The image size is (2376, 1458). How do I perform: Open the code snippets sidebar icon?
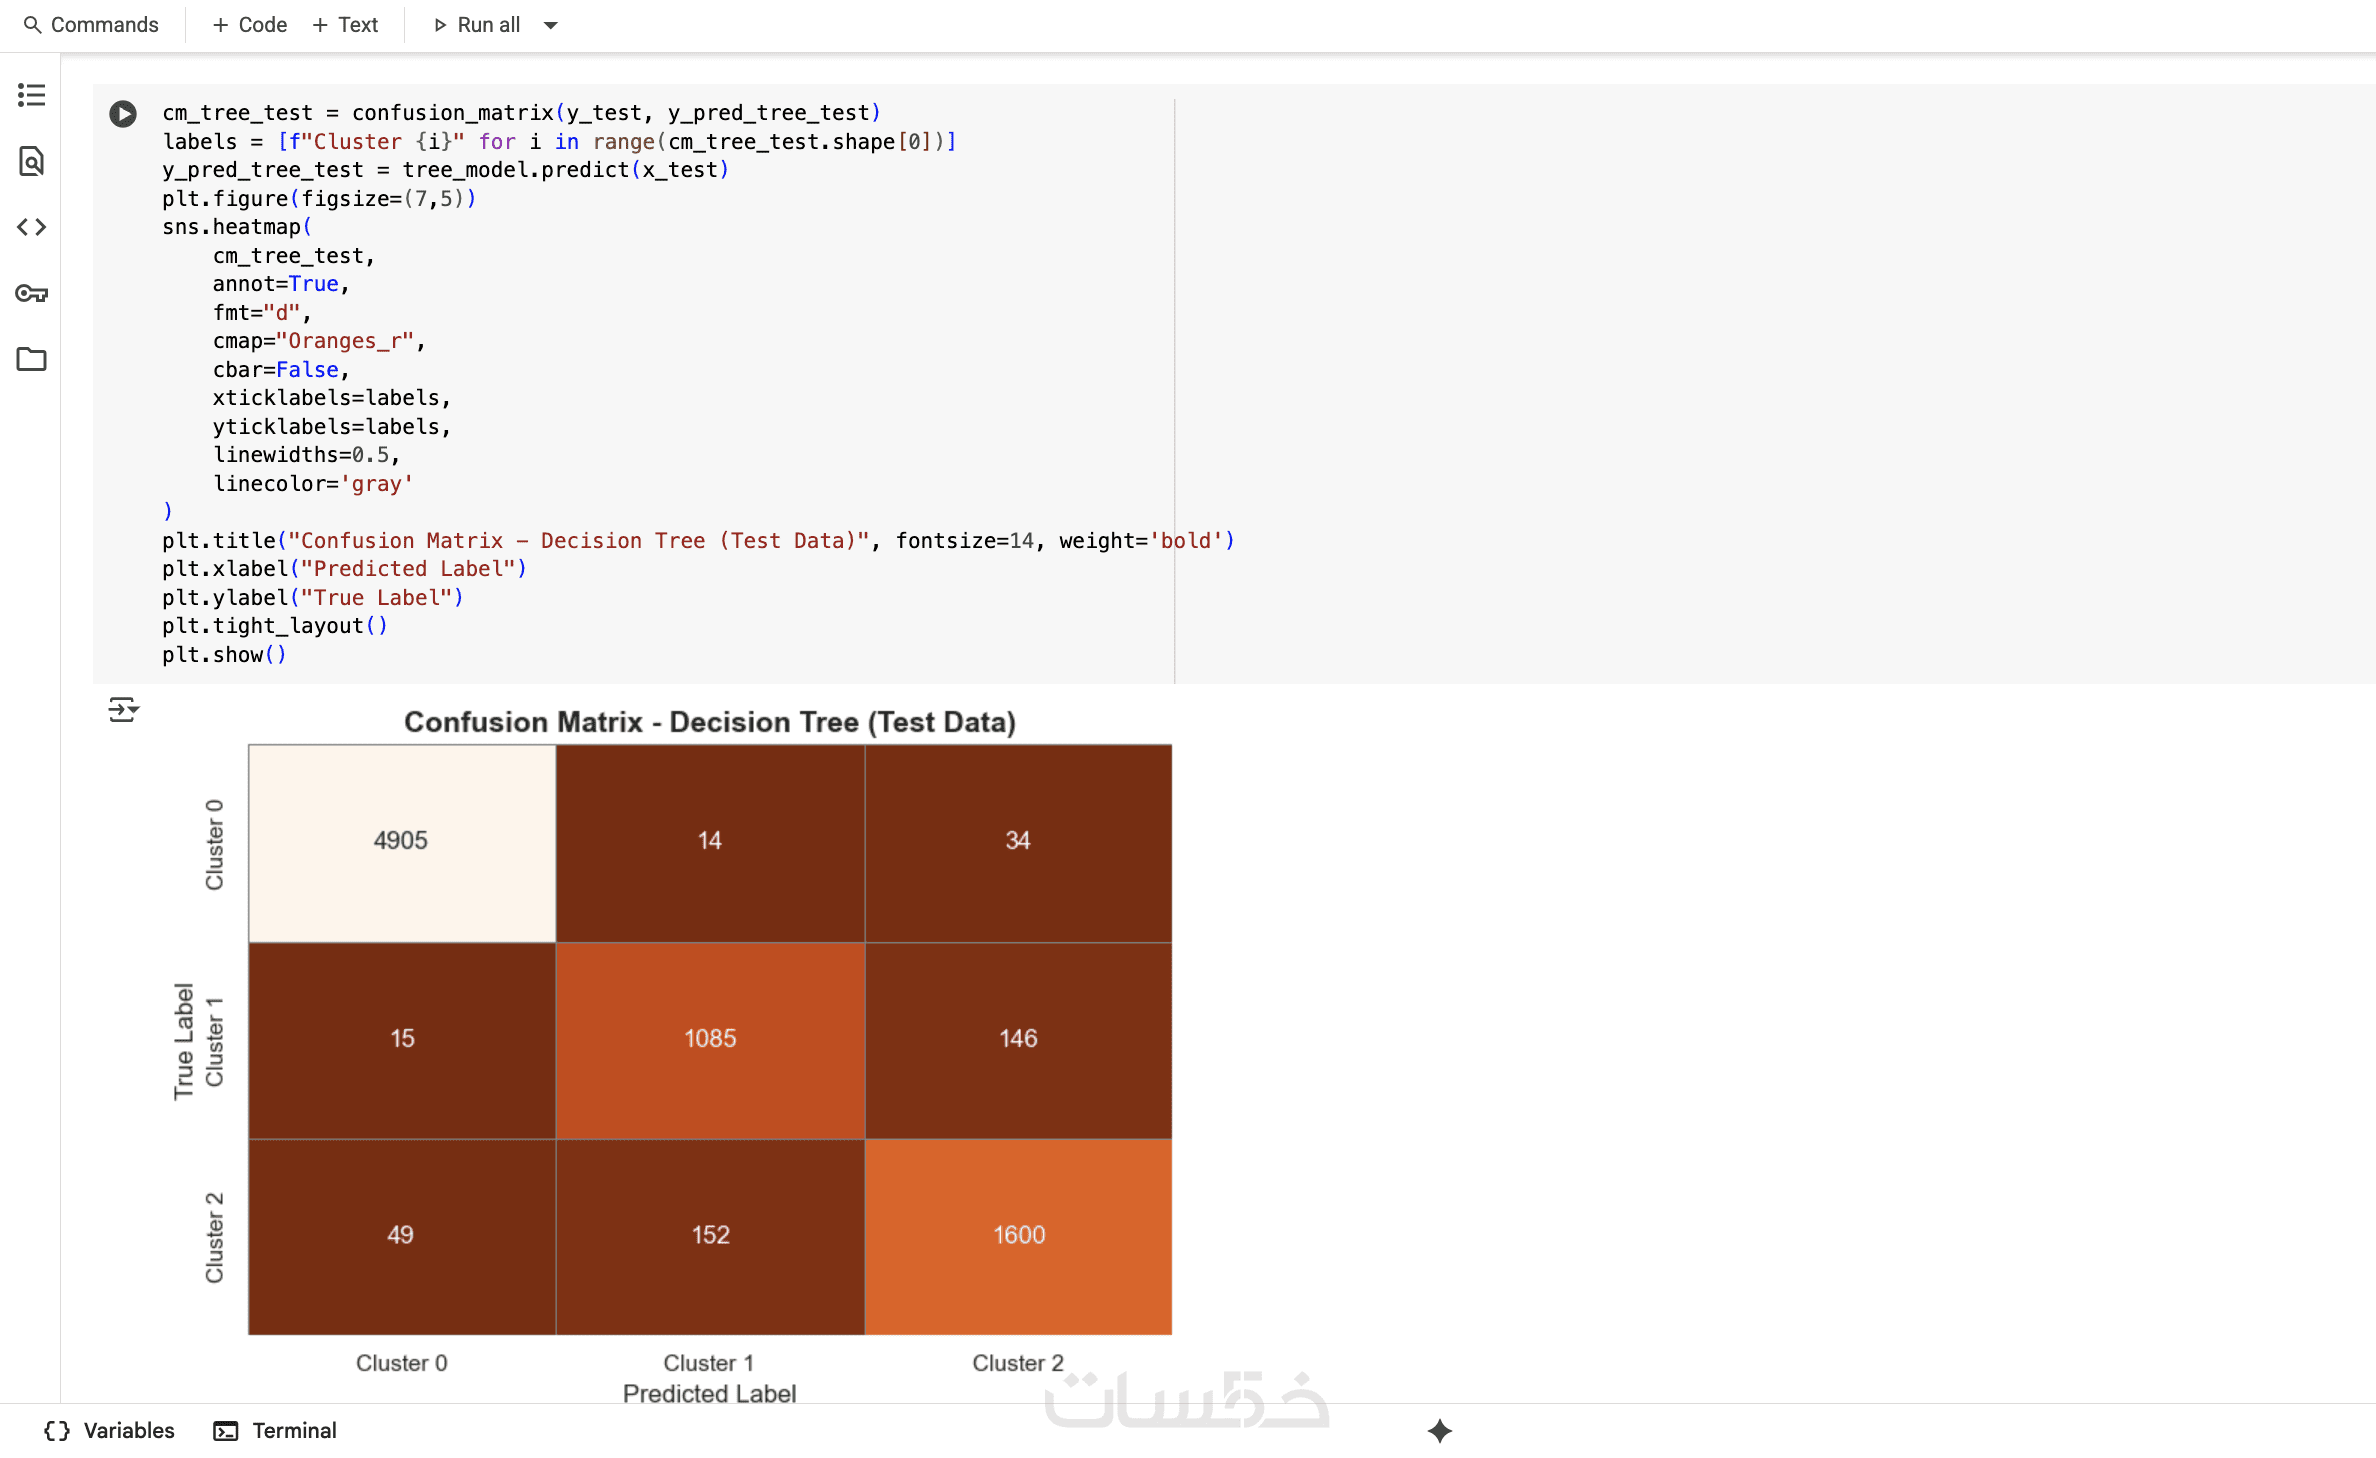[31, 227]
